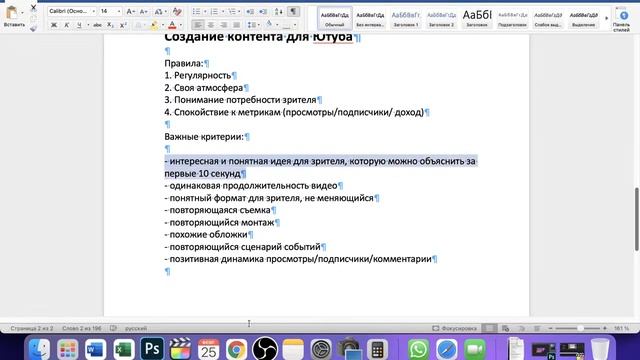
Task: Click the Вставить (Paste) clipboard icon
Action: 11,13
